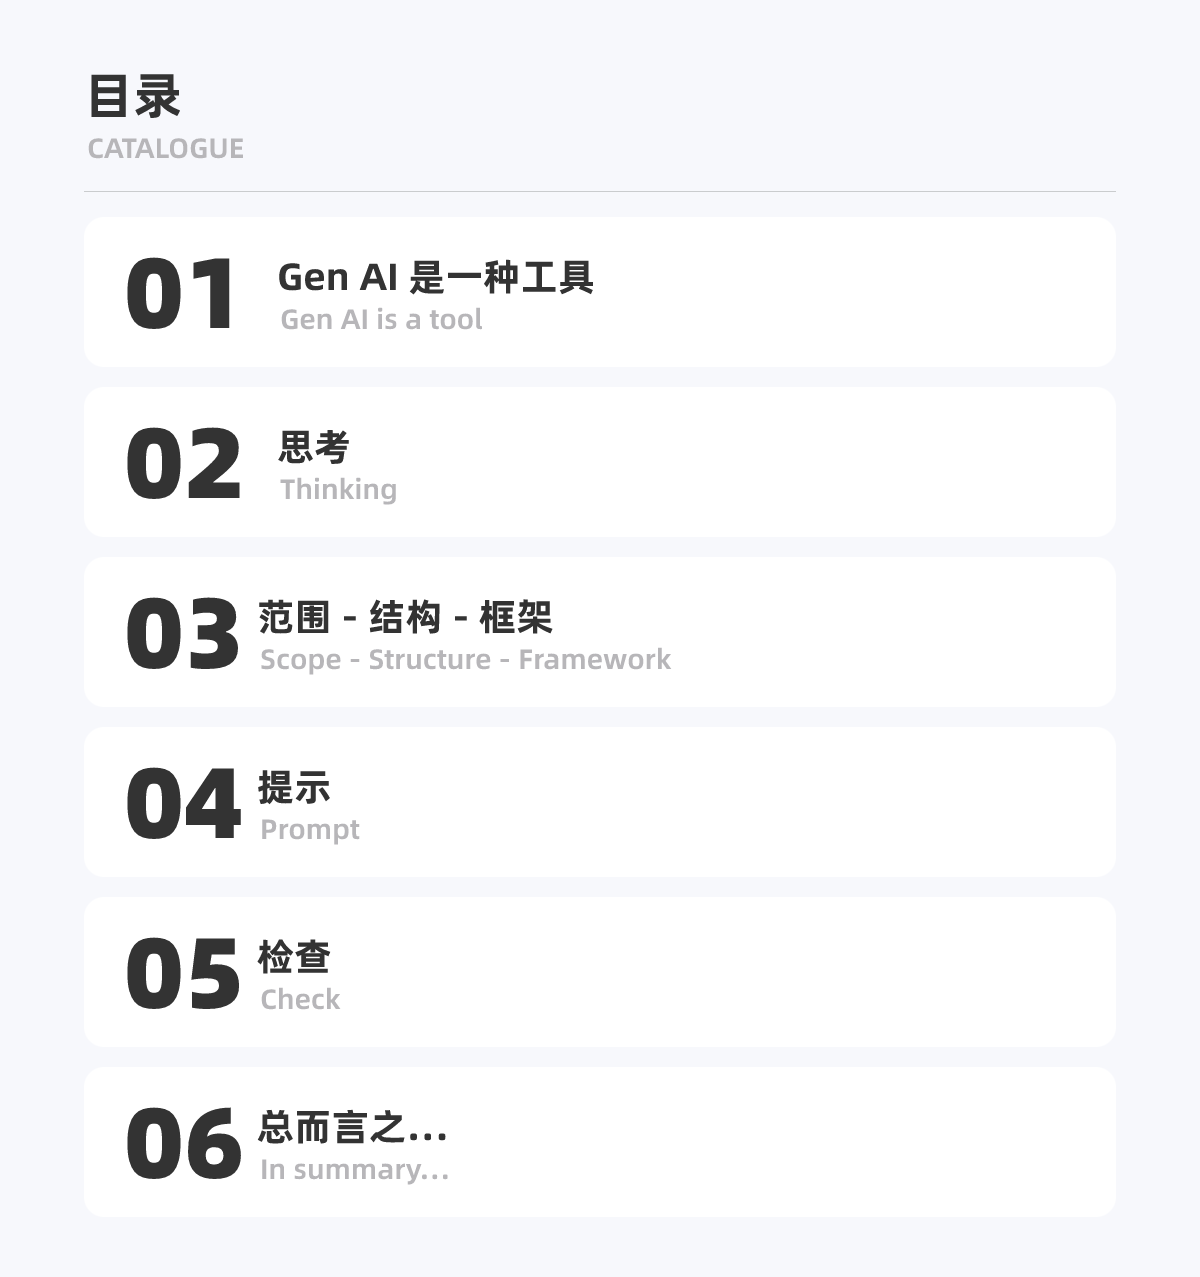Select the 'Thinking' English subtitle

pos(338,490)
